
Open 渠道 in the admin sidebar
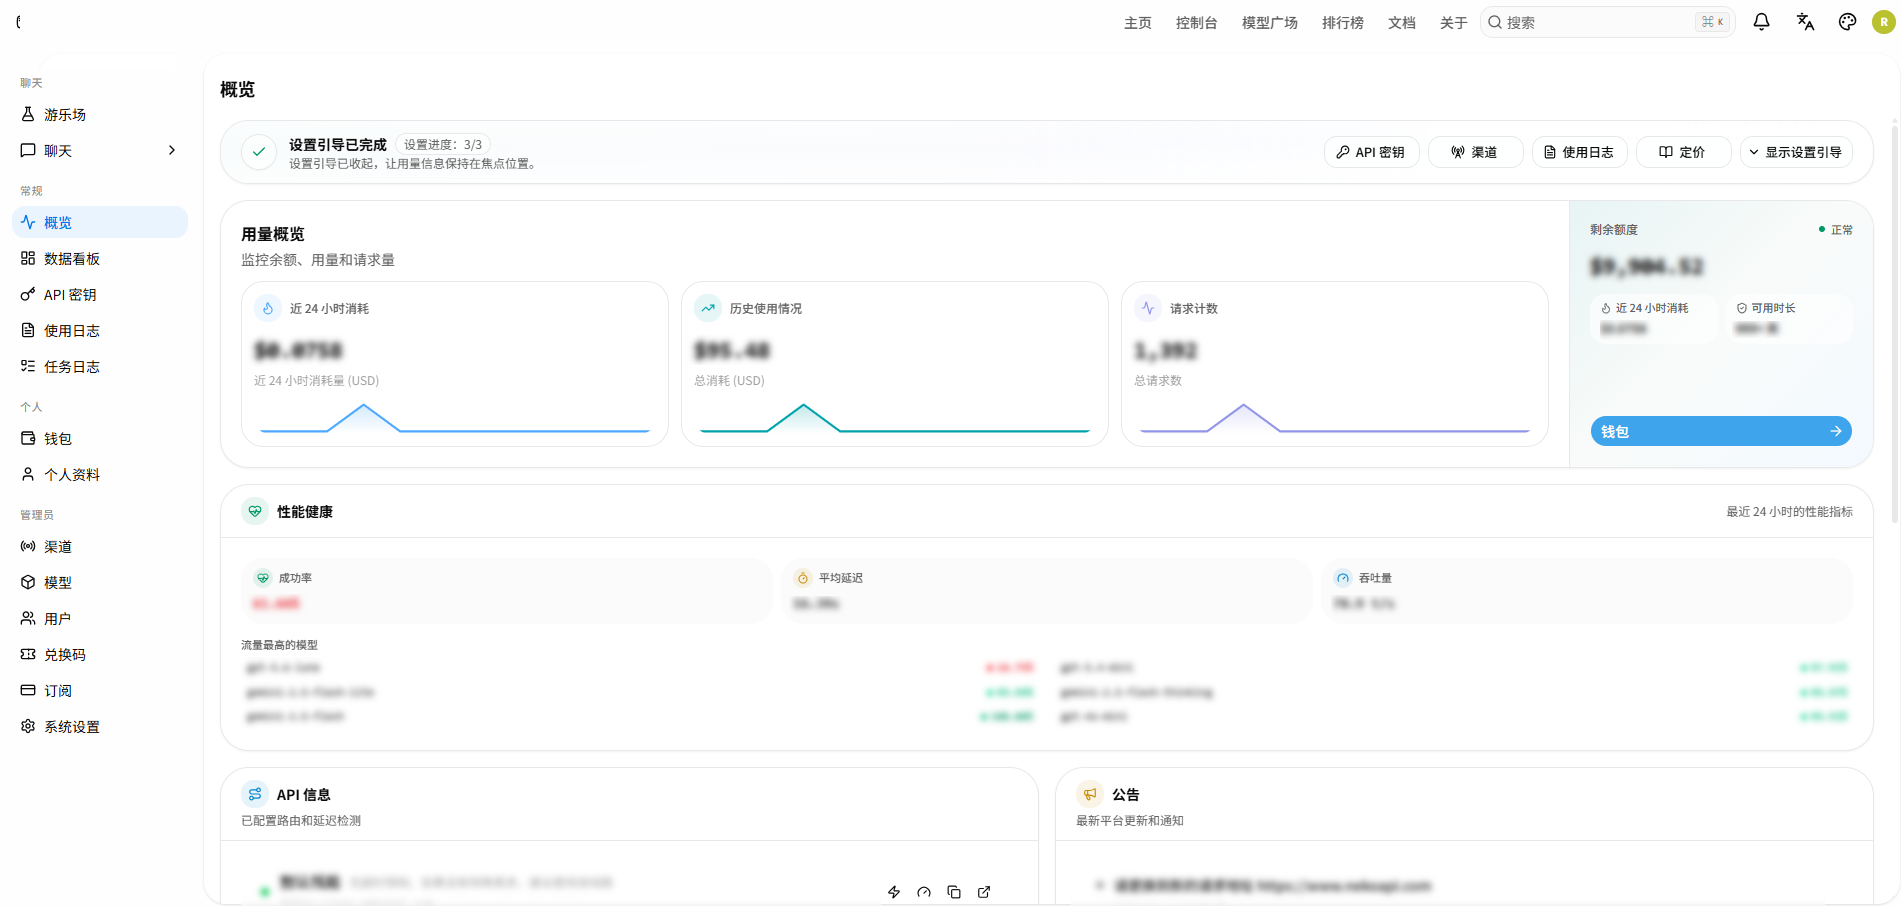coord(100,547)
